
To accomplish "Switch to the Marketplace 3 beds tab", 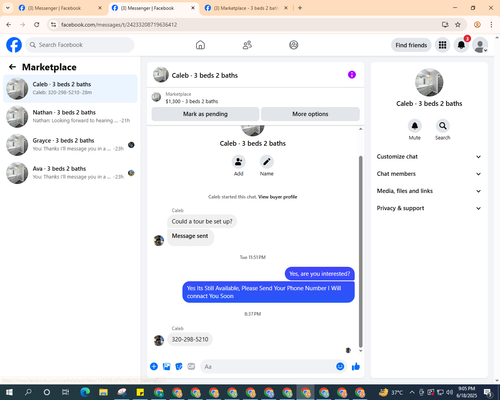I will tap(245, 8).
